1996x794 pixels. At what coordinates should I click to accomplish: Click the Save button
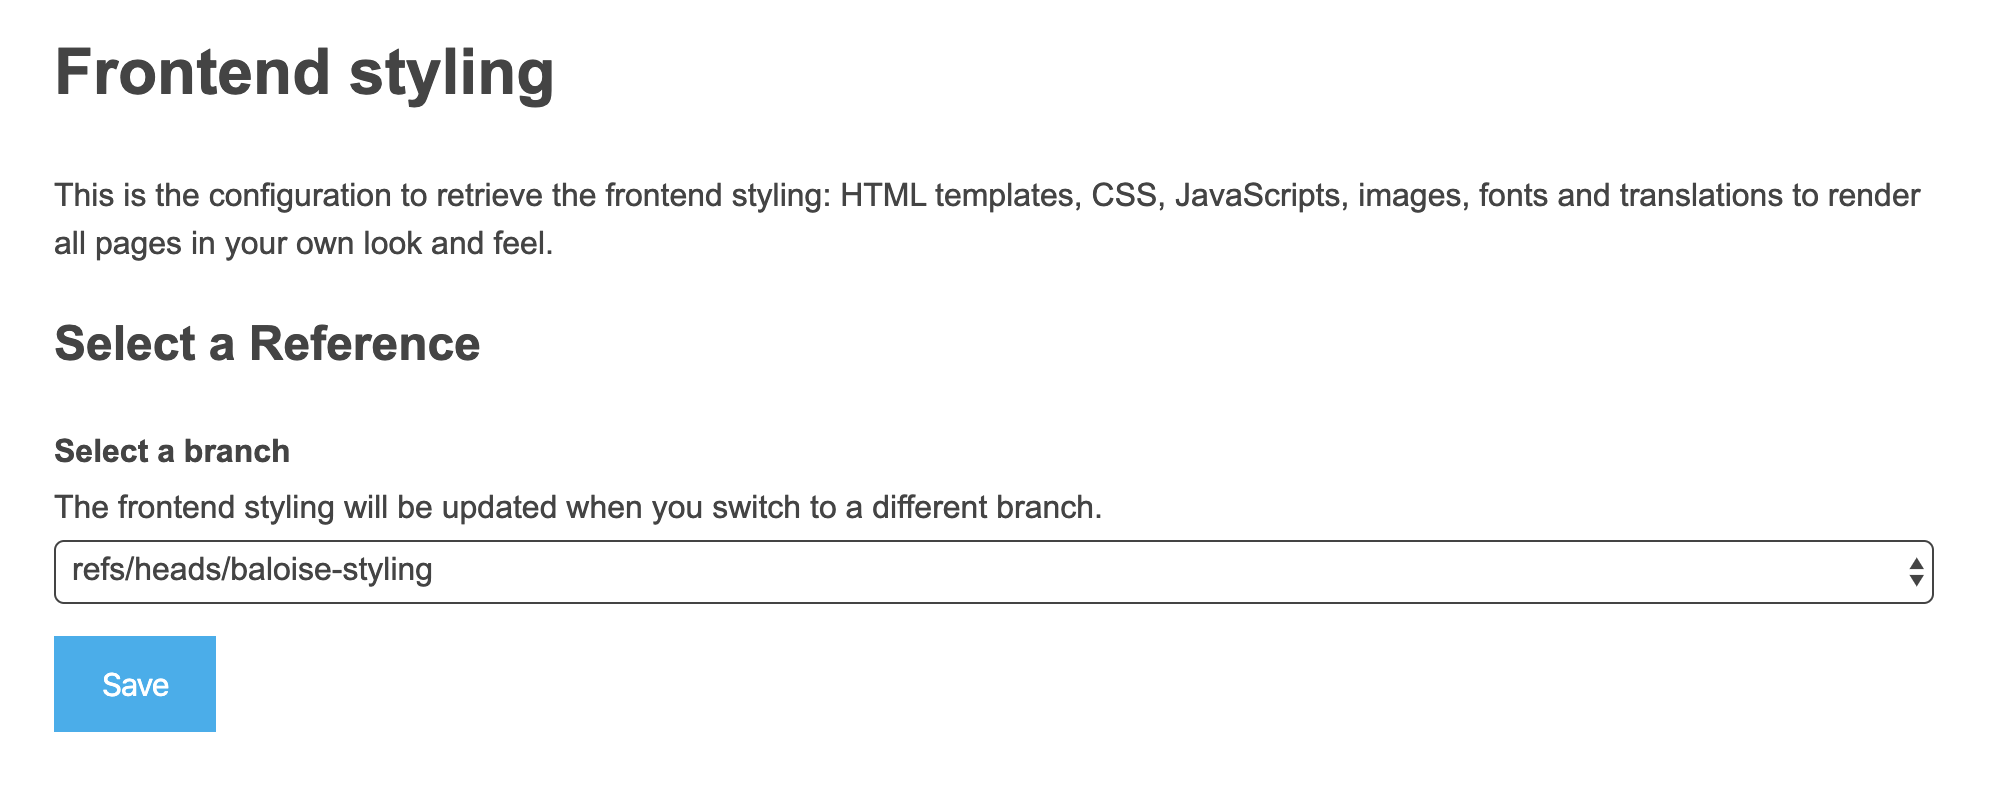click(x=135, y=684)
